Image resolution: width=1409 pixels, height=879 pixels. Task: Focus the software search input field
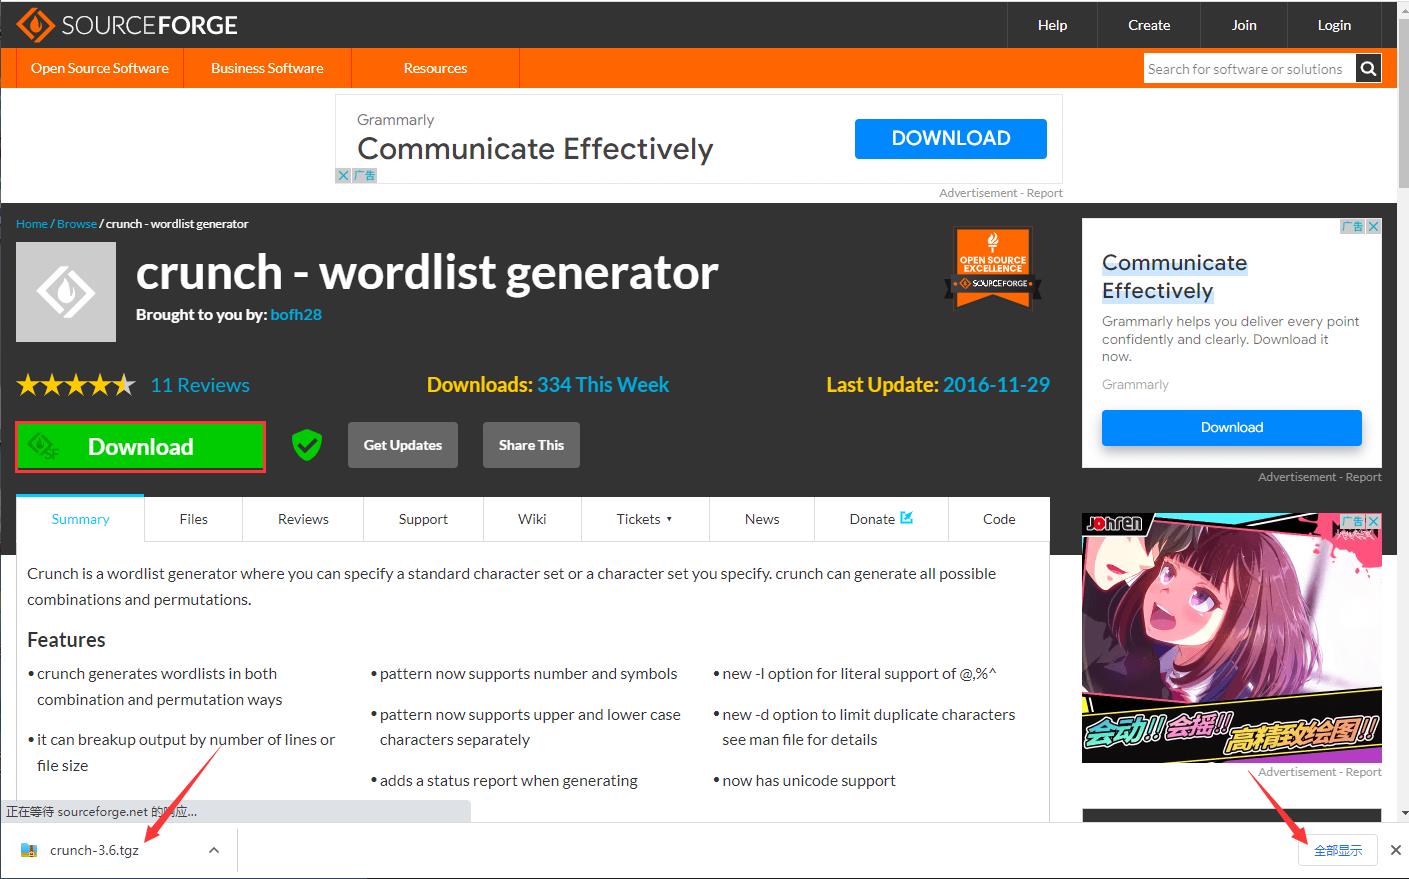click(1250, 68)
